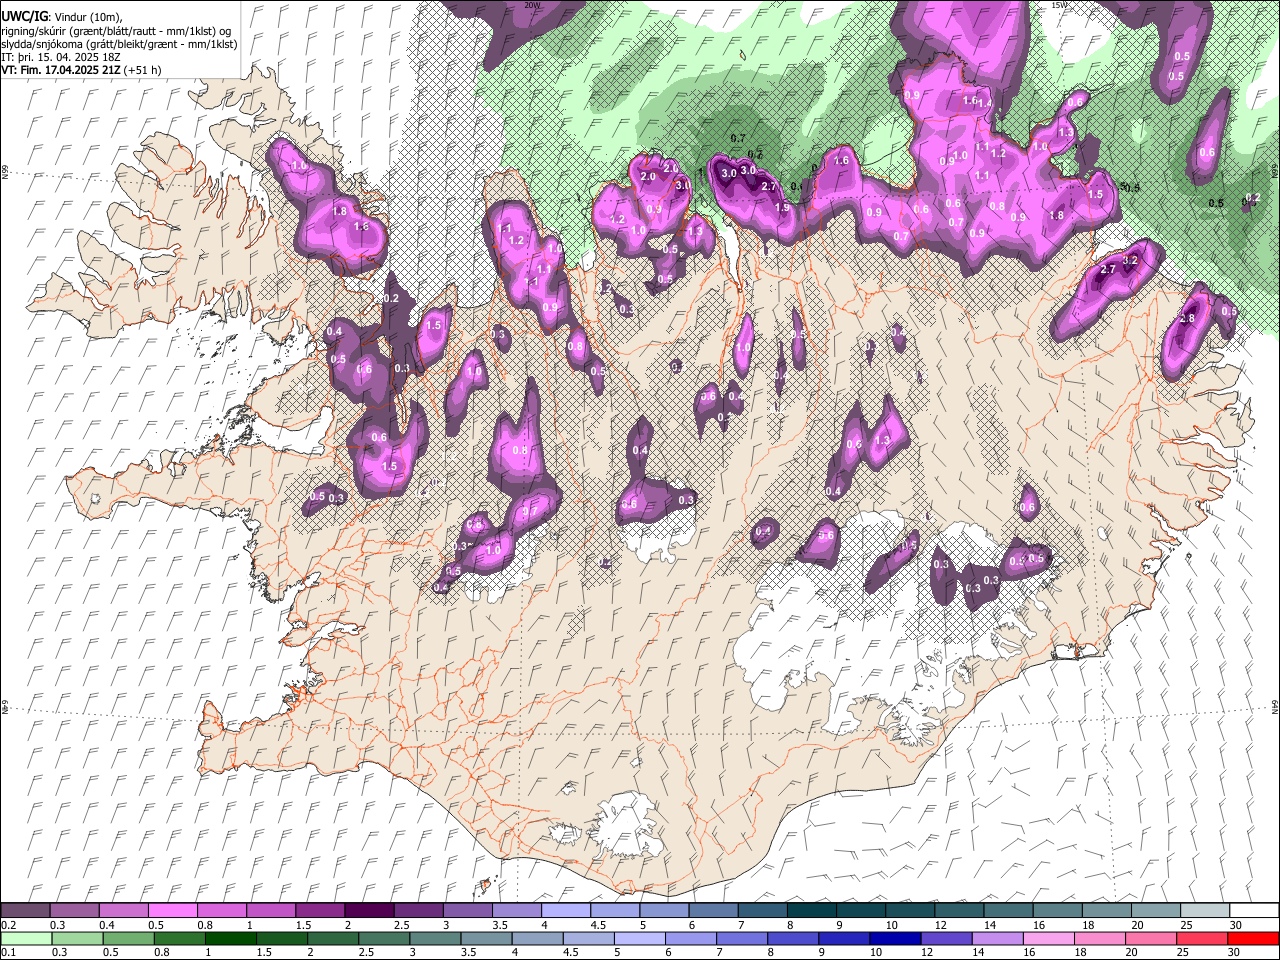Click the deep blue bottom-row swatch labeled 10
The image size is (1280, 960).
pyautogui.click(x=894, y=938)
